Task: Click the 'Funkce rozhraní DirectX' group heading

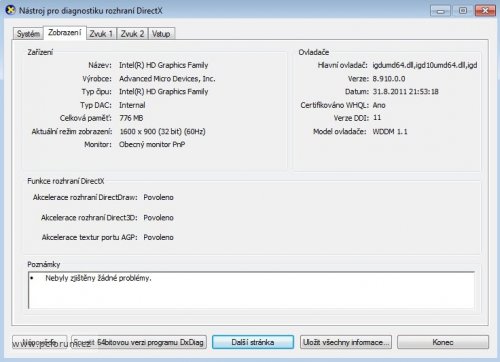Action: click(66, 181)
